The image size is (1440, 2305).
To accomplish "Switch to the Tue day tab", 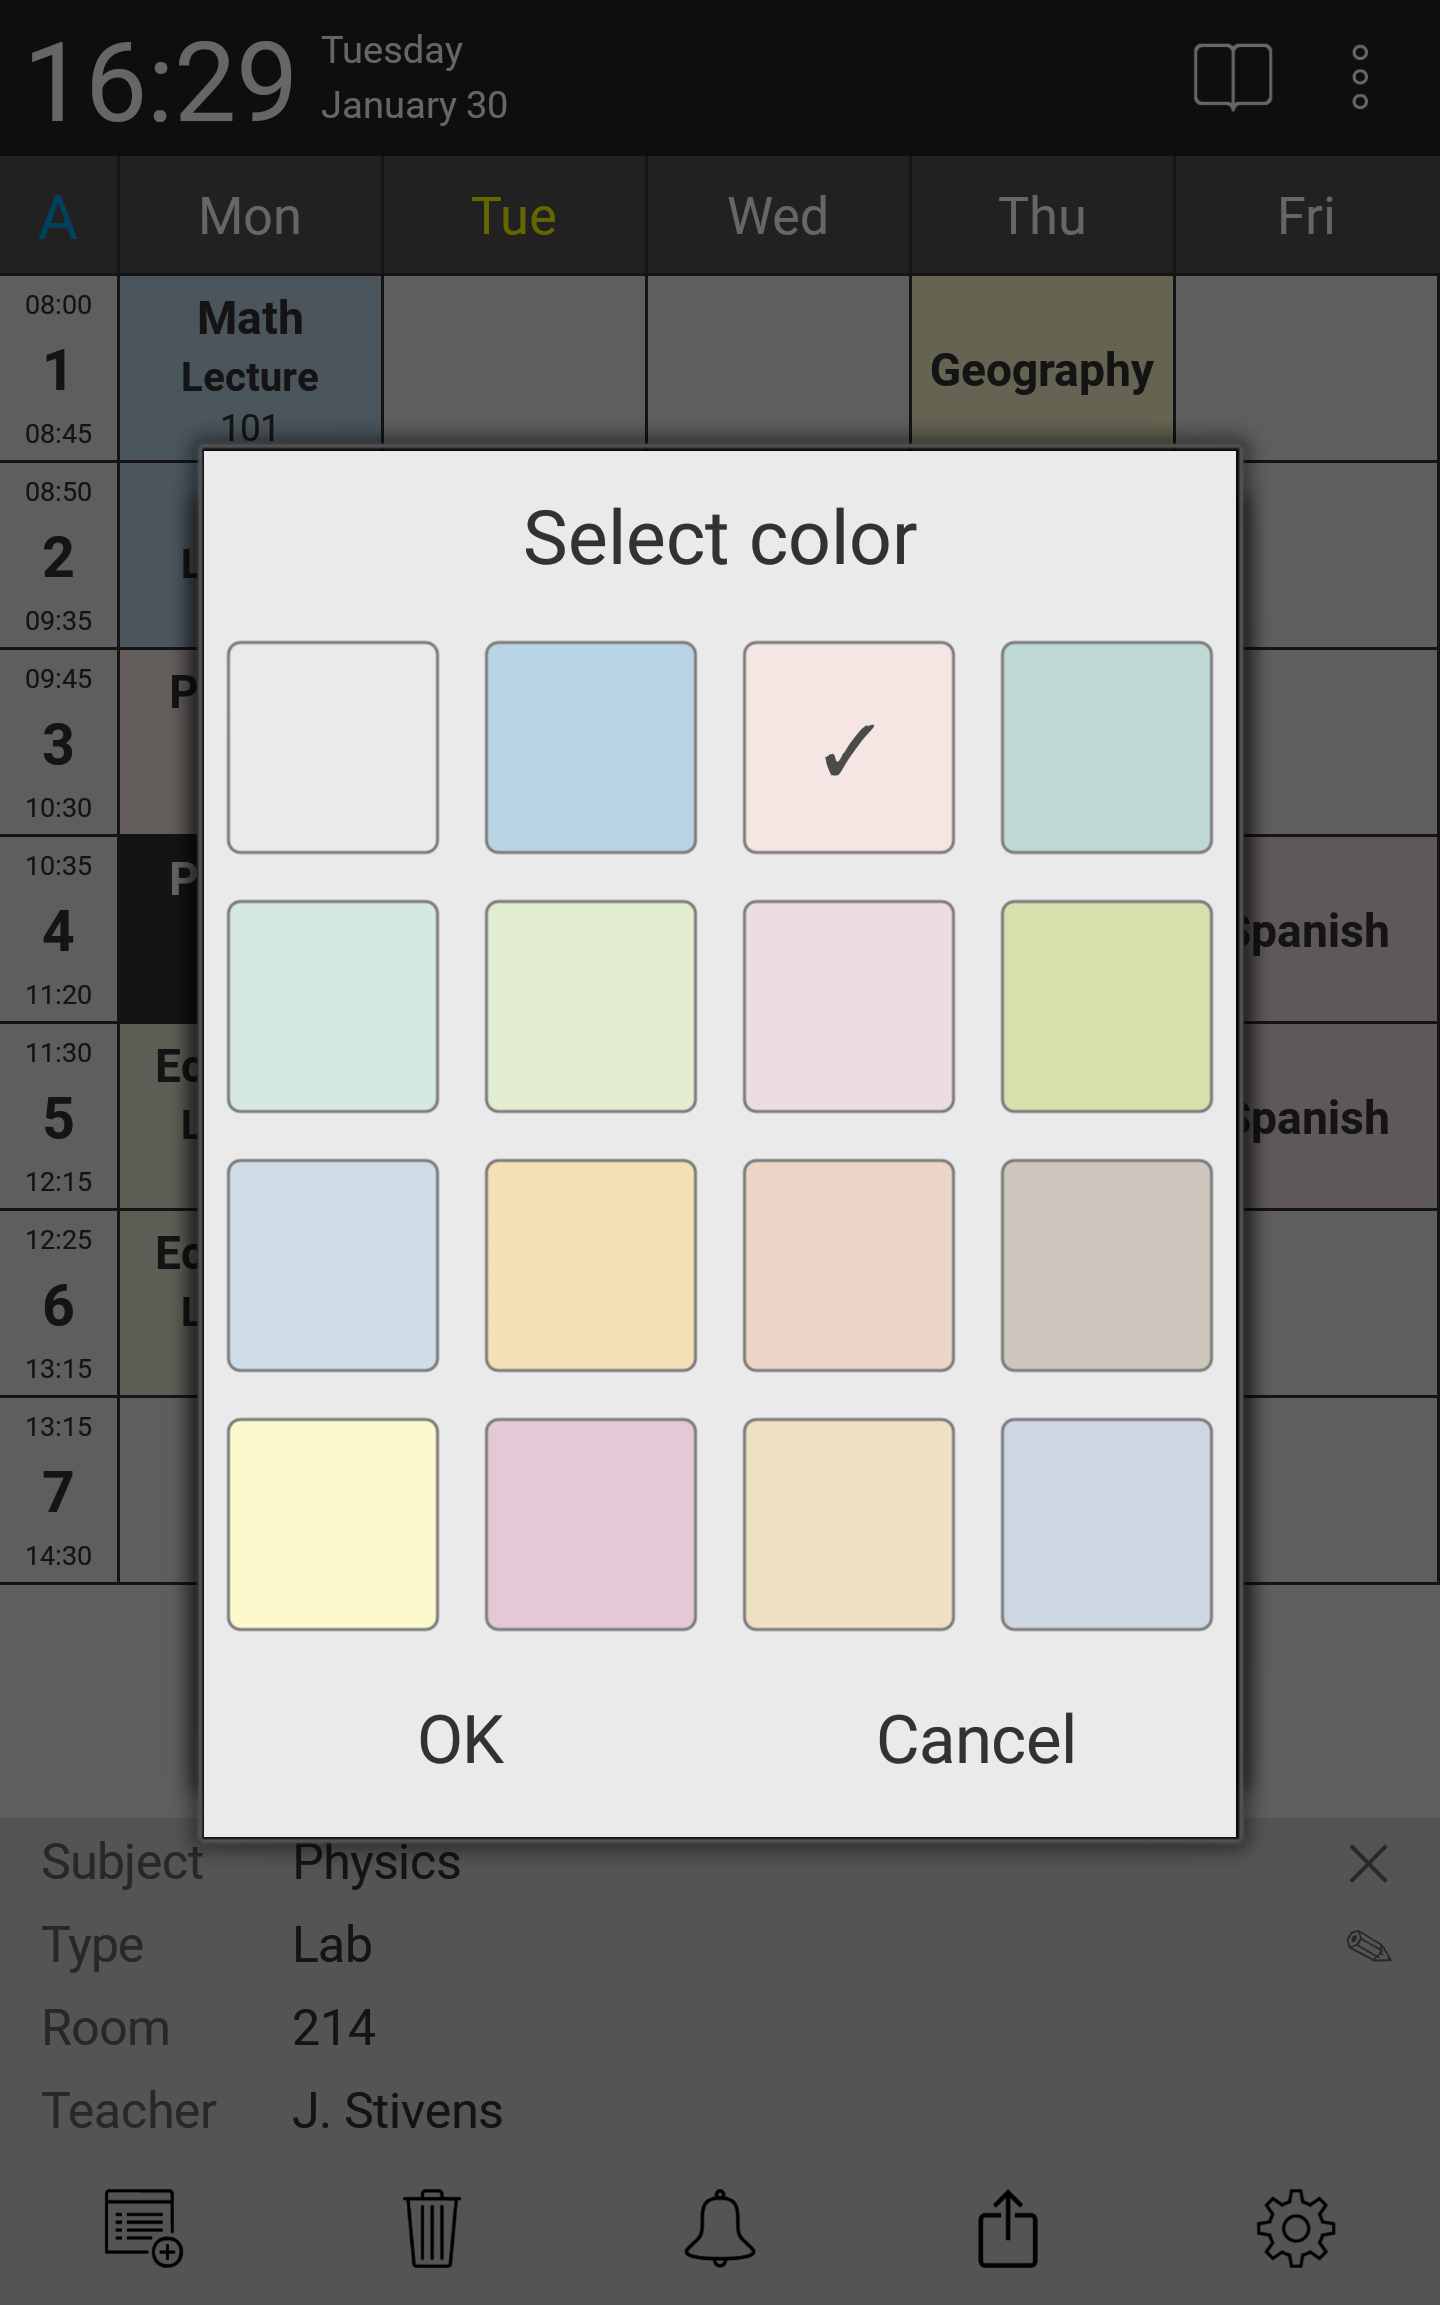I will click(x=514, y=216).
